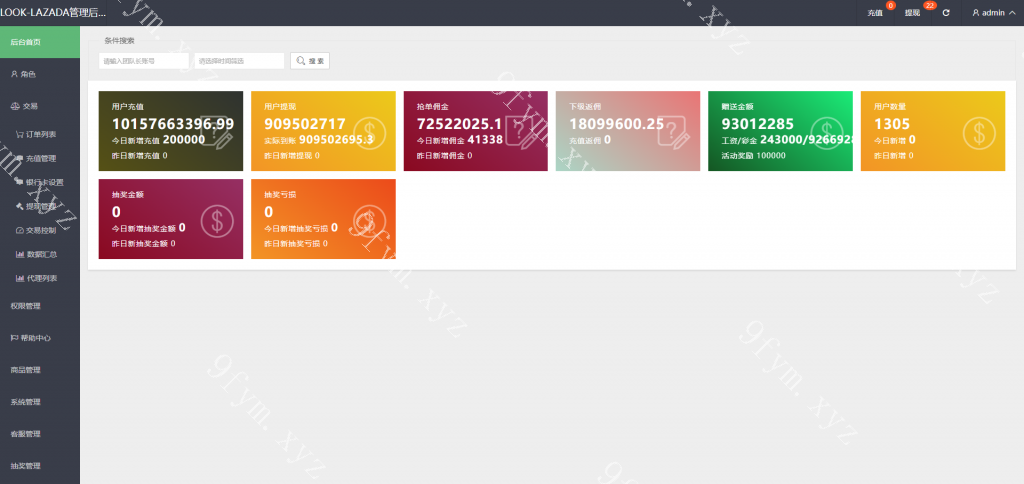
Task: Click the refresh icon in top bar
Action: click(x=946, y=13)
